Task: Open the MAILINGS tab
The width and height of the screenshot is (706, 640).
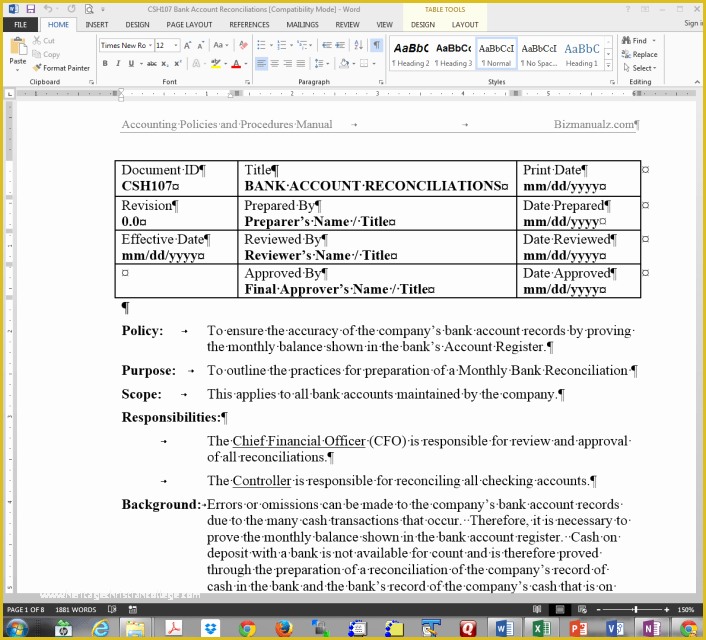Action: coord(302,25)
